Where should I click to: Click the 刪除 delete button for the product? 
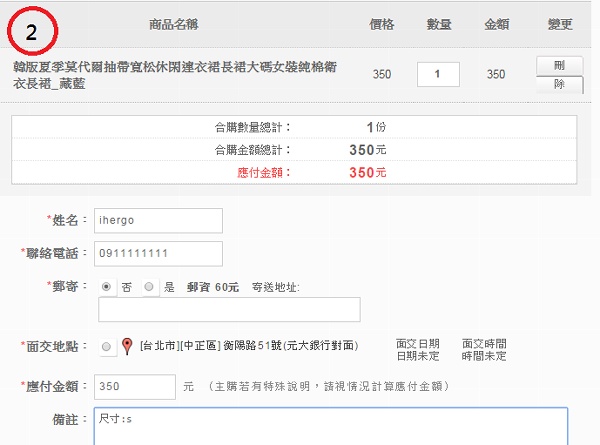pos(560,75)
